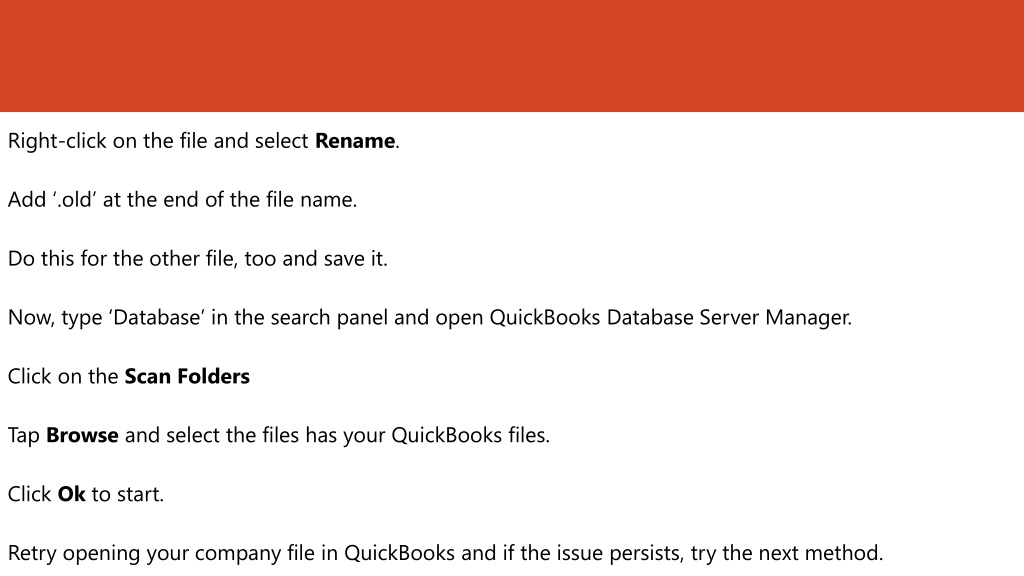Image resolution: width=1024 pixels, height=576 pixels.
Task: Click the words 'QuickBooks files'
Action: pos(470,436)
